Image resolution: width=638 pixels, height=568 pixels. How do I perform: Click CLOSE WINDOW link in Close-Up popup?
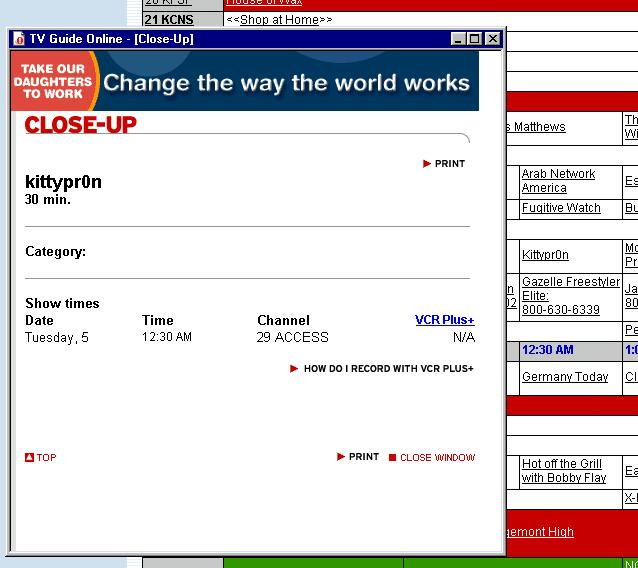[x=437, y=458]
